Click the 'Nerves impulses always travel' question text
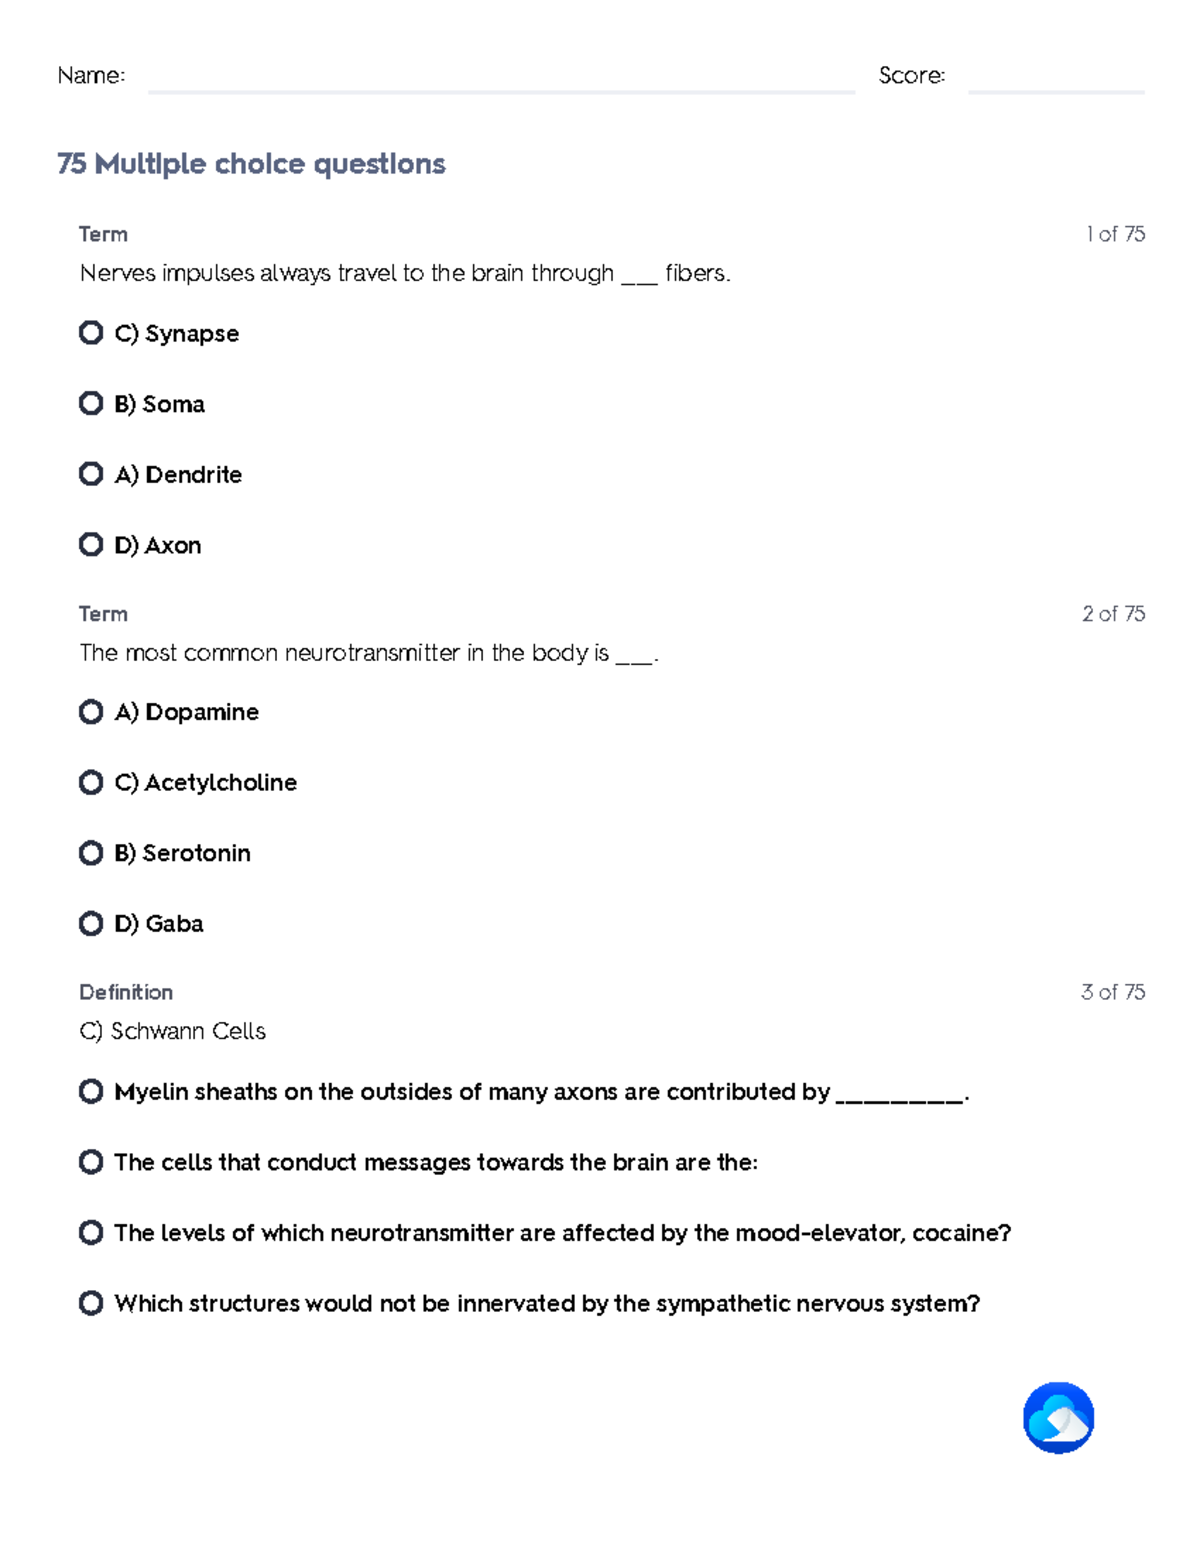The height and width of the screenshot is (1553, 1200). (405, 274)
